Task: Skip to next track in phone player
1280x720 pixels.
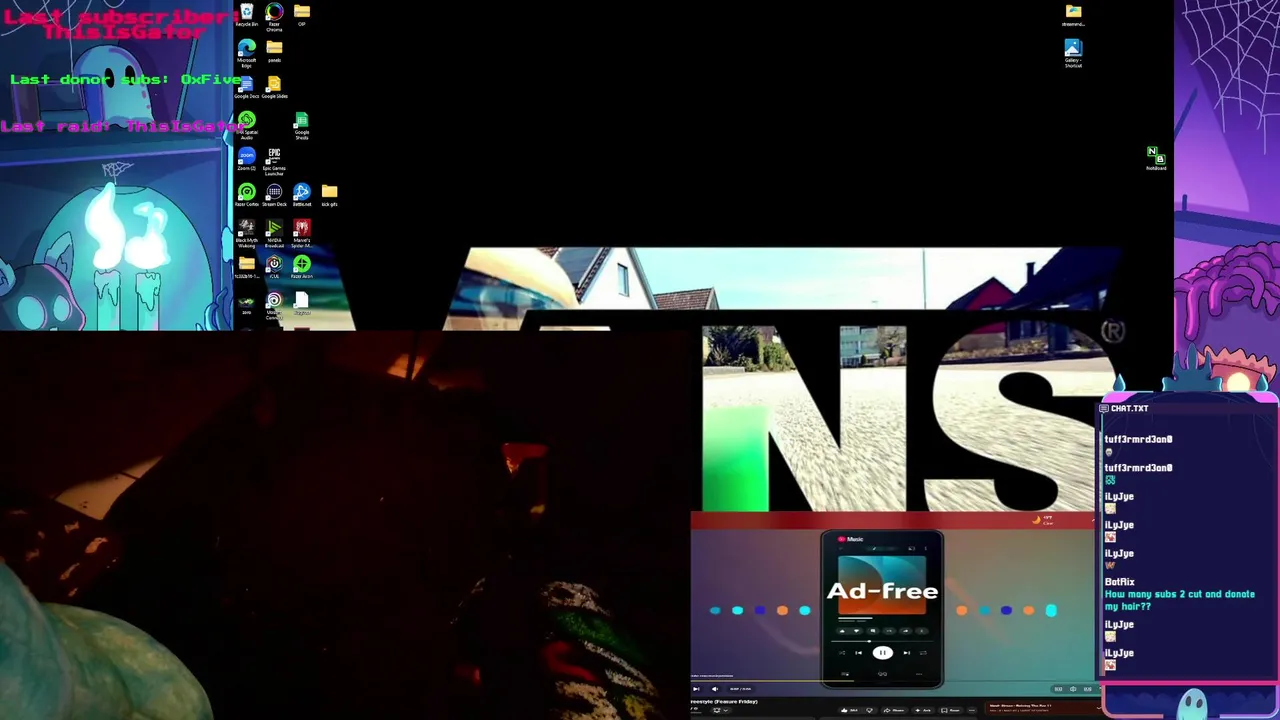Action: pos(907,653)
